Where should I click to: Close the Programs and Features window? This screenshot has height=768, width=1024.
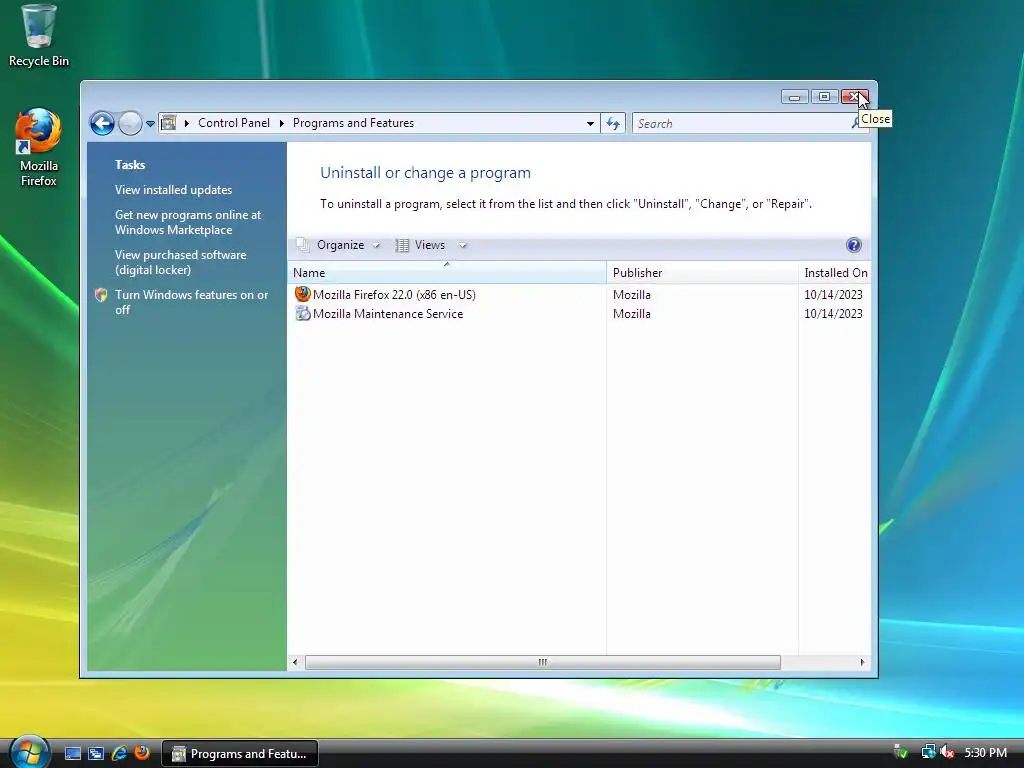click(x=855, y=97)
